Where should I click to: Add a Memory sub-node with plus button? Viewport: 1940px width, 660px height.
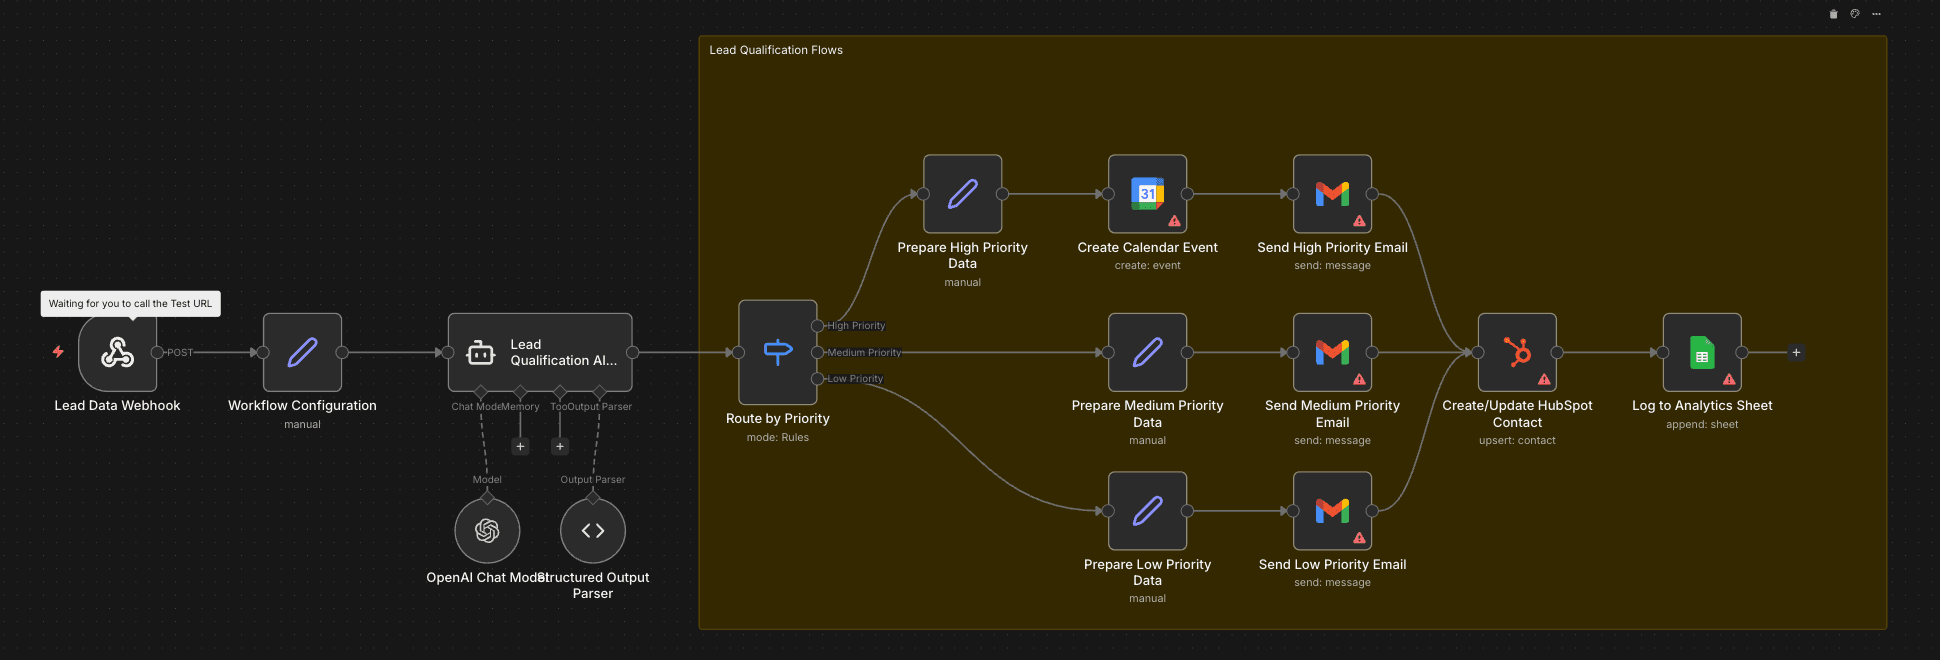[520, 446]
